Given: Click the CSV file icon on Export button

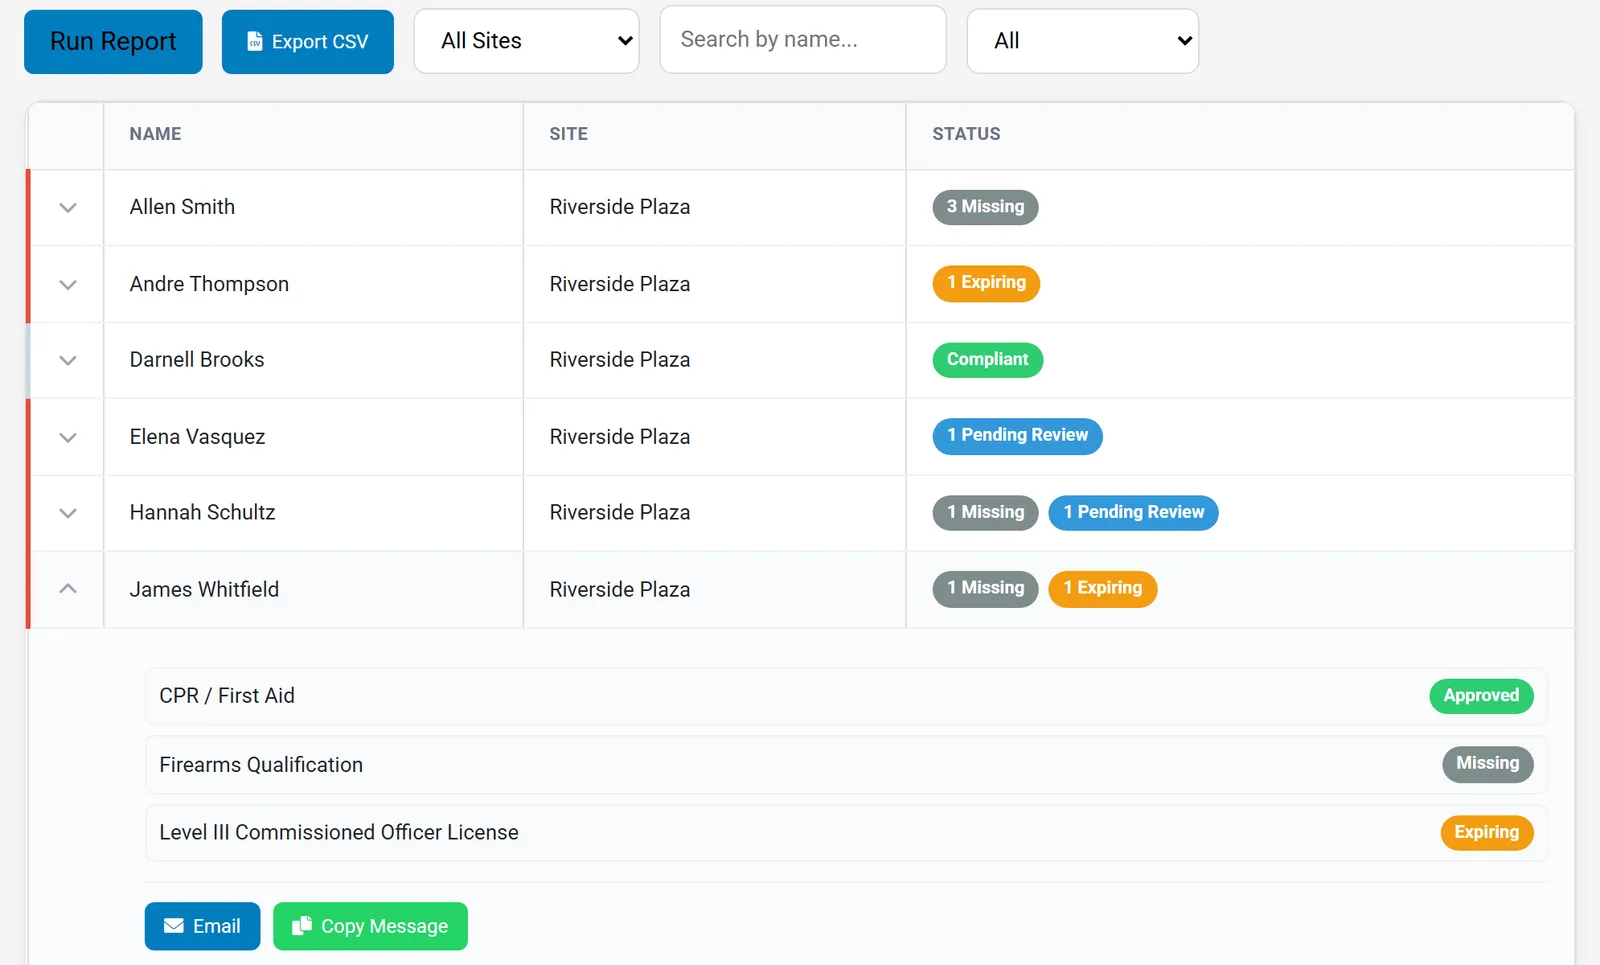Looking at the screenshot, I should click(x=255, y=41).
